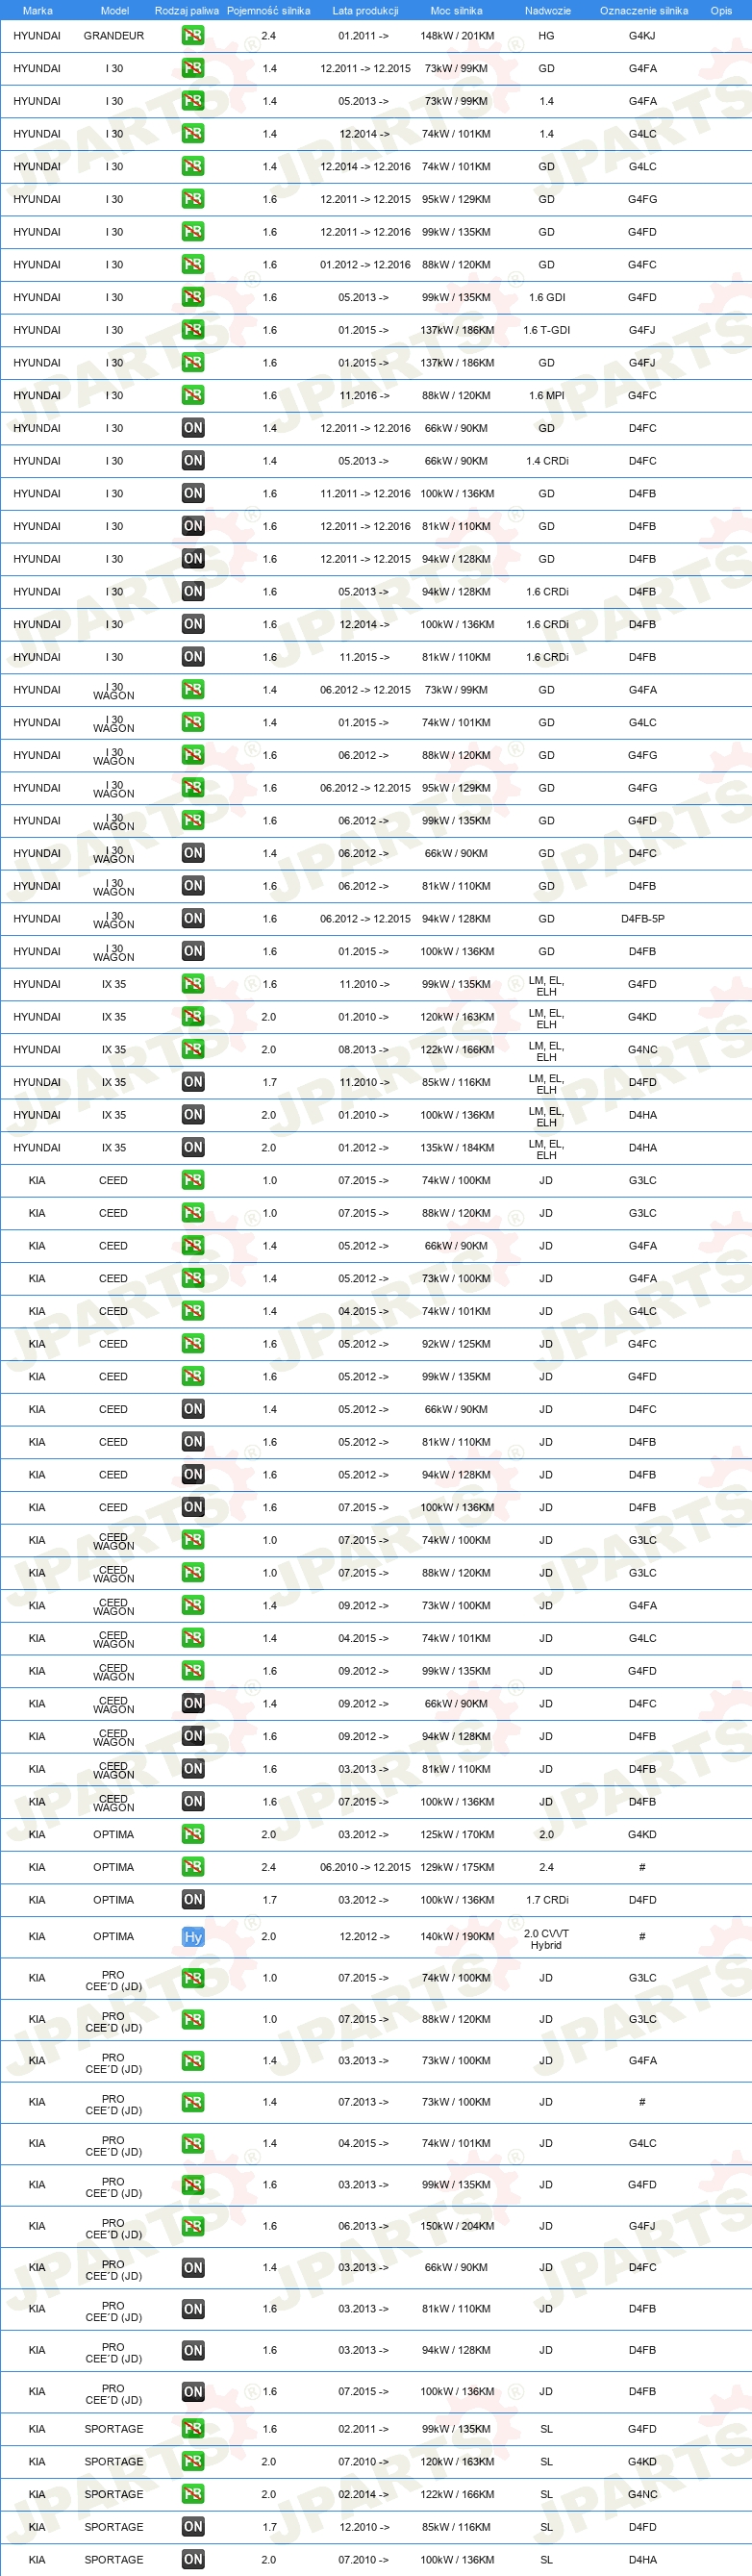Click petrol icon in Pro Cee'd 150kW row
Screen dimensions: 752x2576
coord(193,2226)
